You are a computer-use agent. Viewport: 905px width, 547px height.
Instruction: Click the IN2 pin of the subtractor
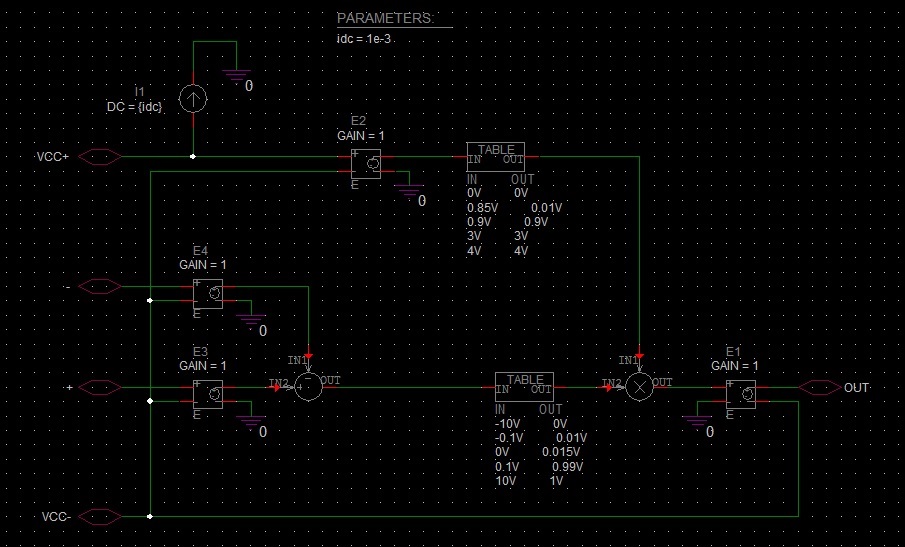pos(277,387)
